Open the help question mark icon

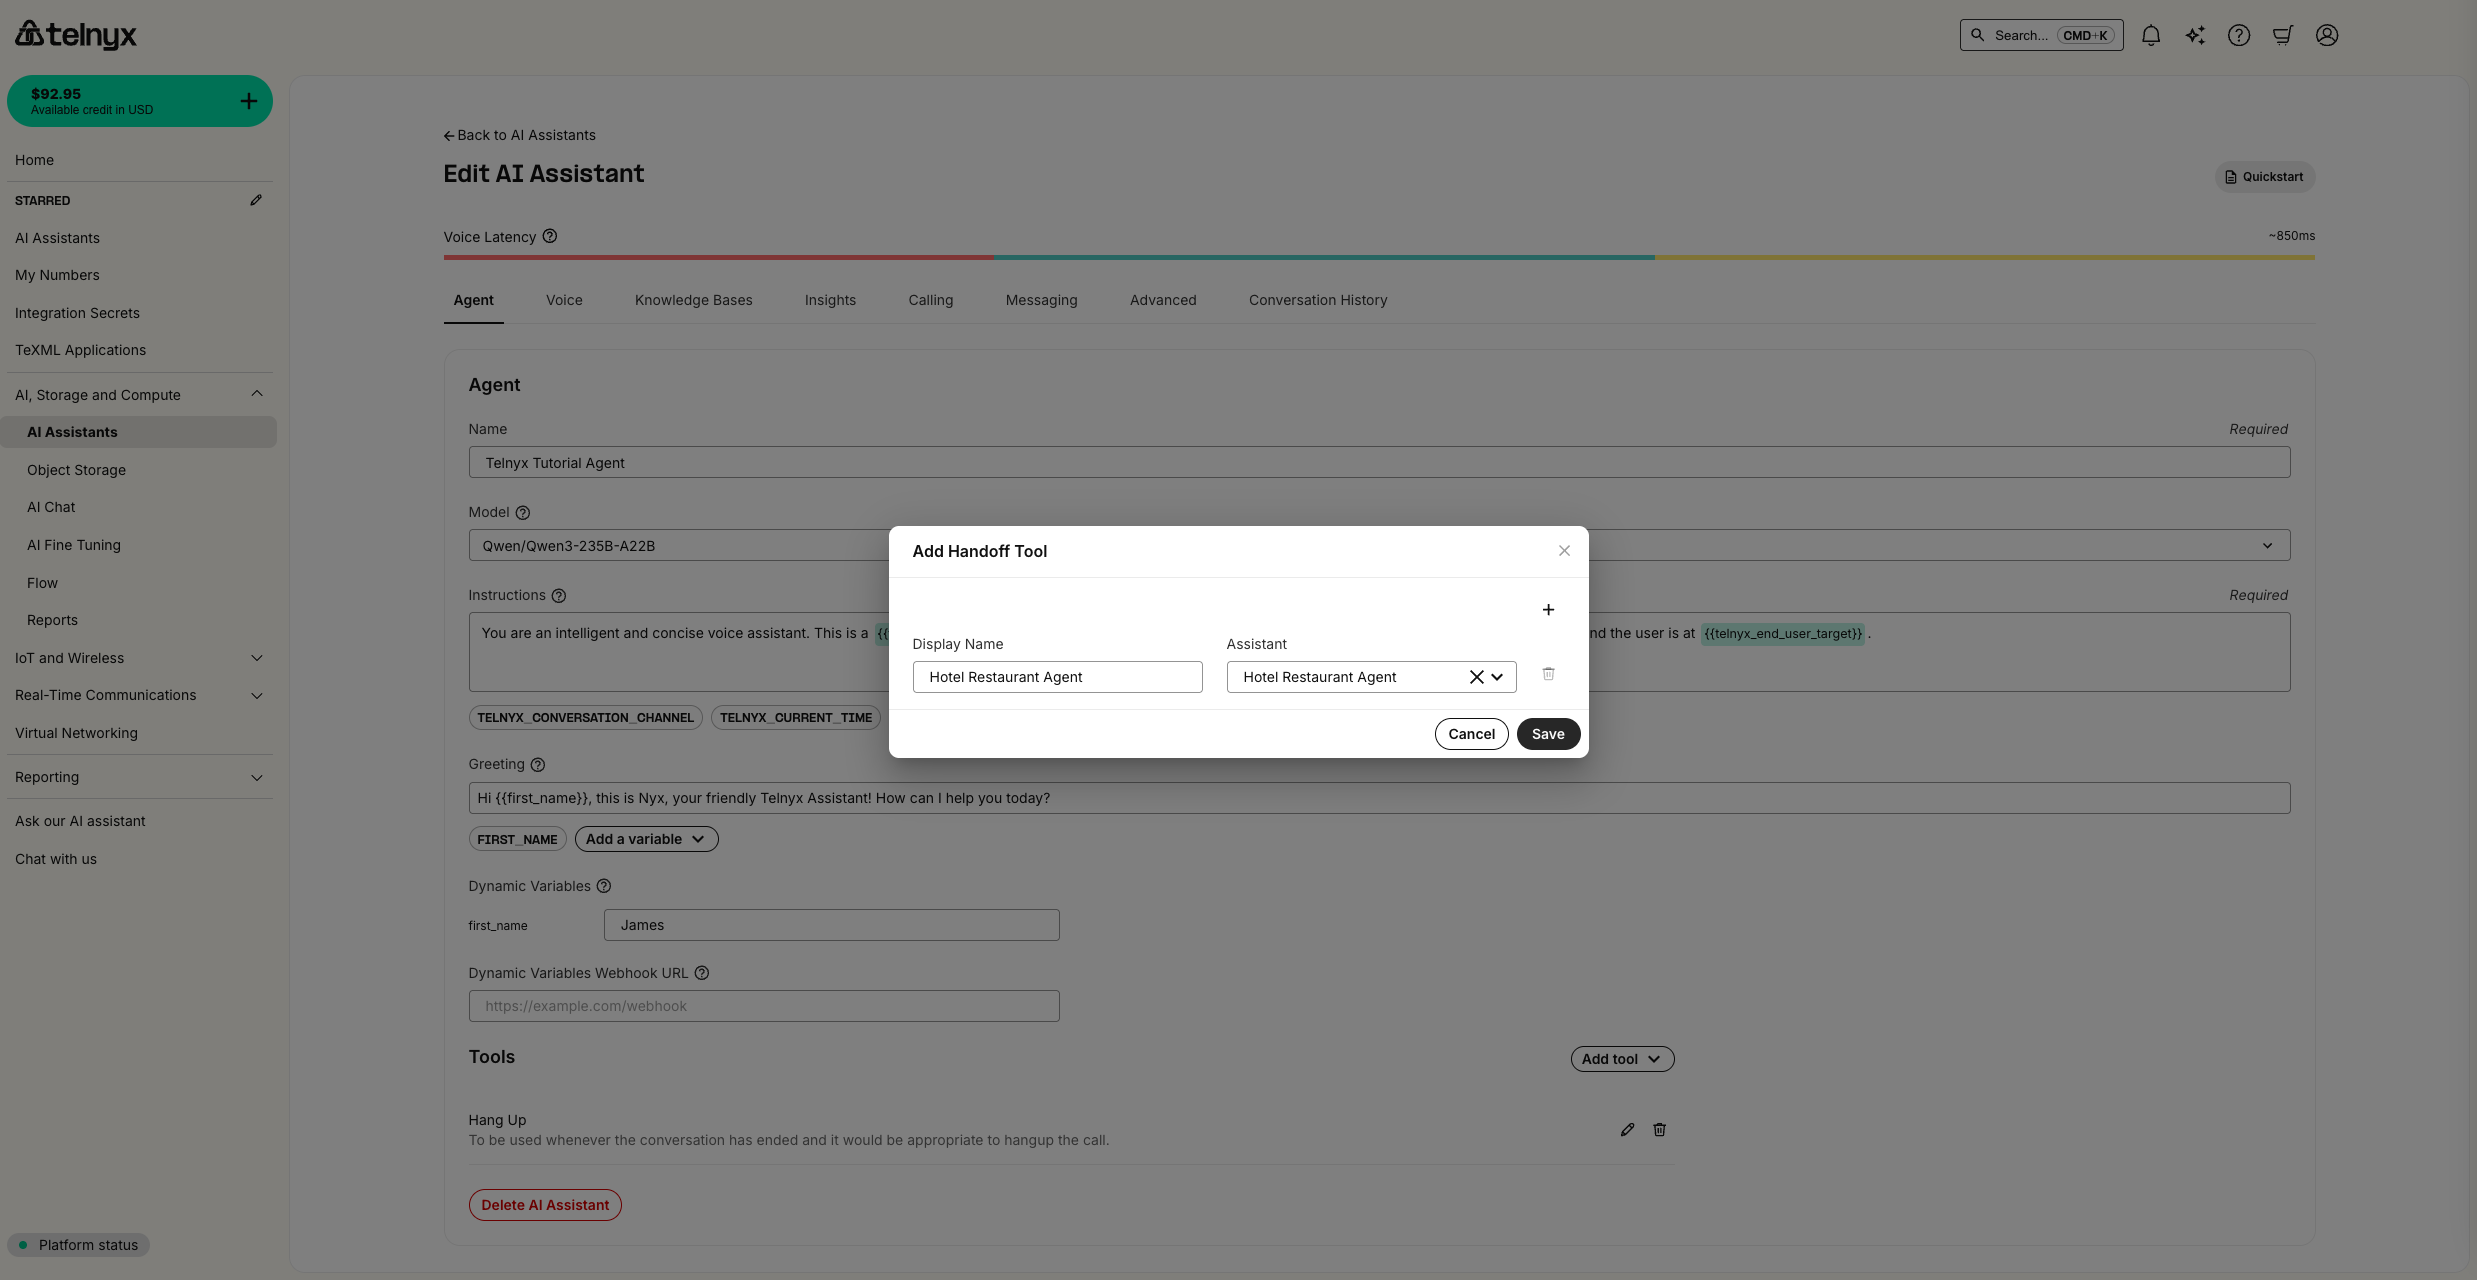[x=2239, y=35]
